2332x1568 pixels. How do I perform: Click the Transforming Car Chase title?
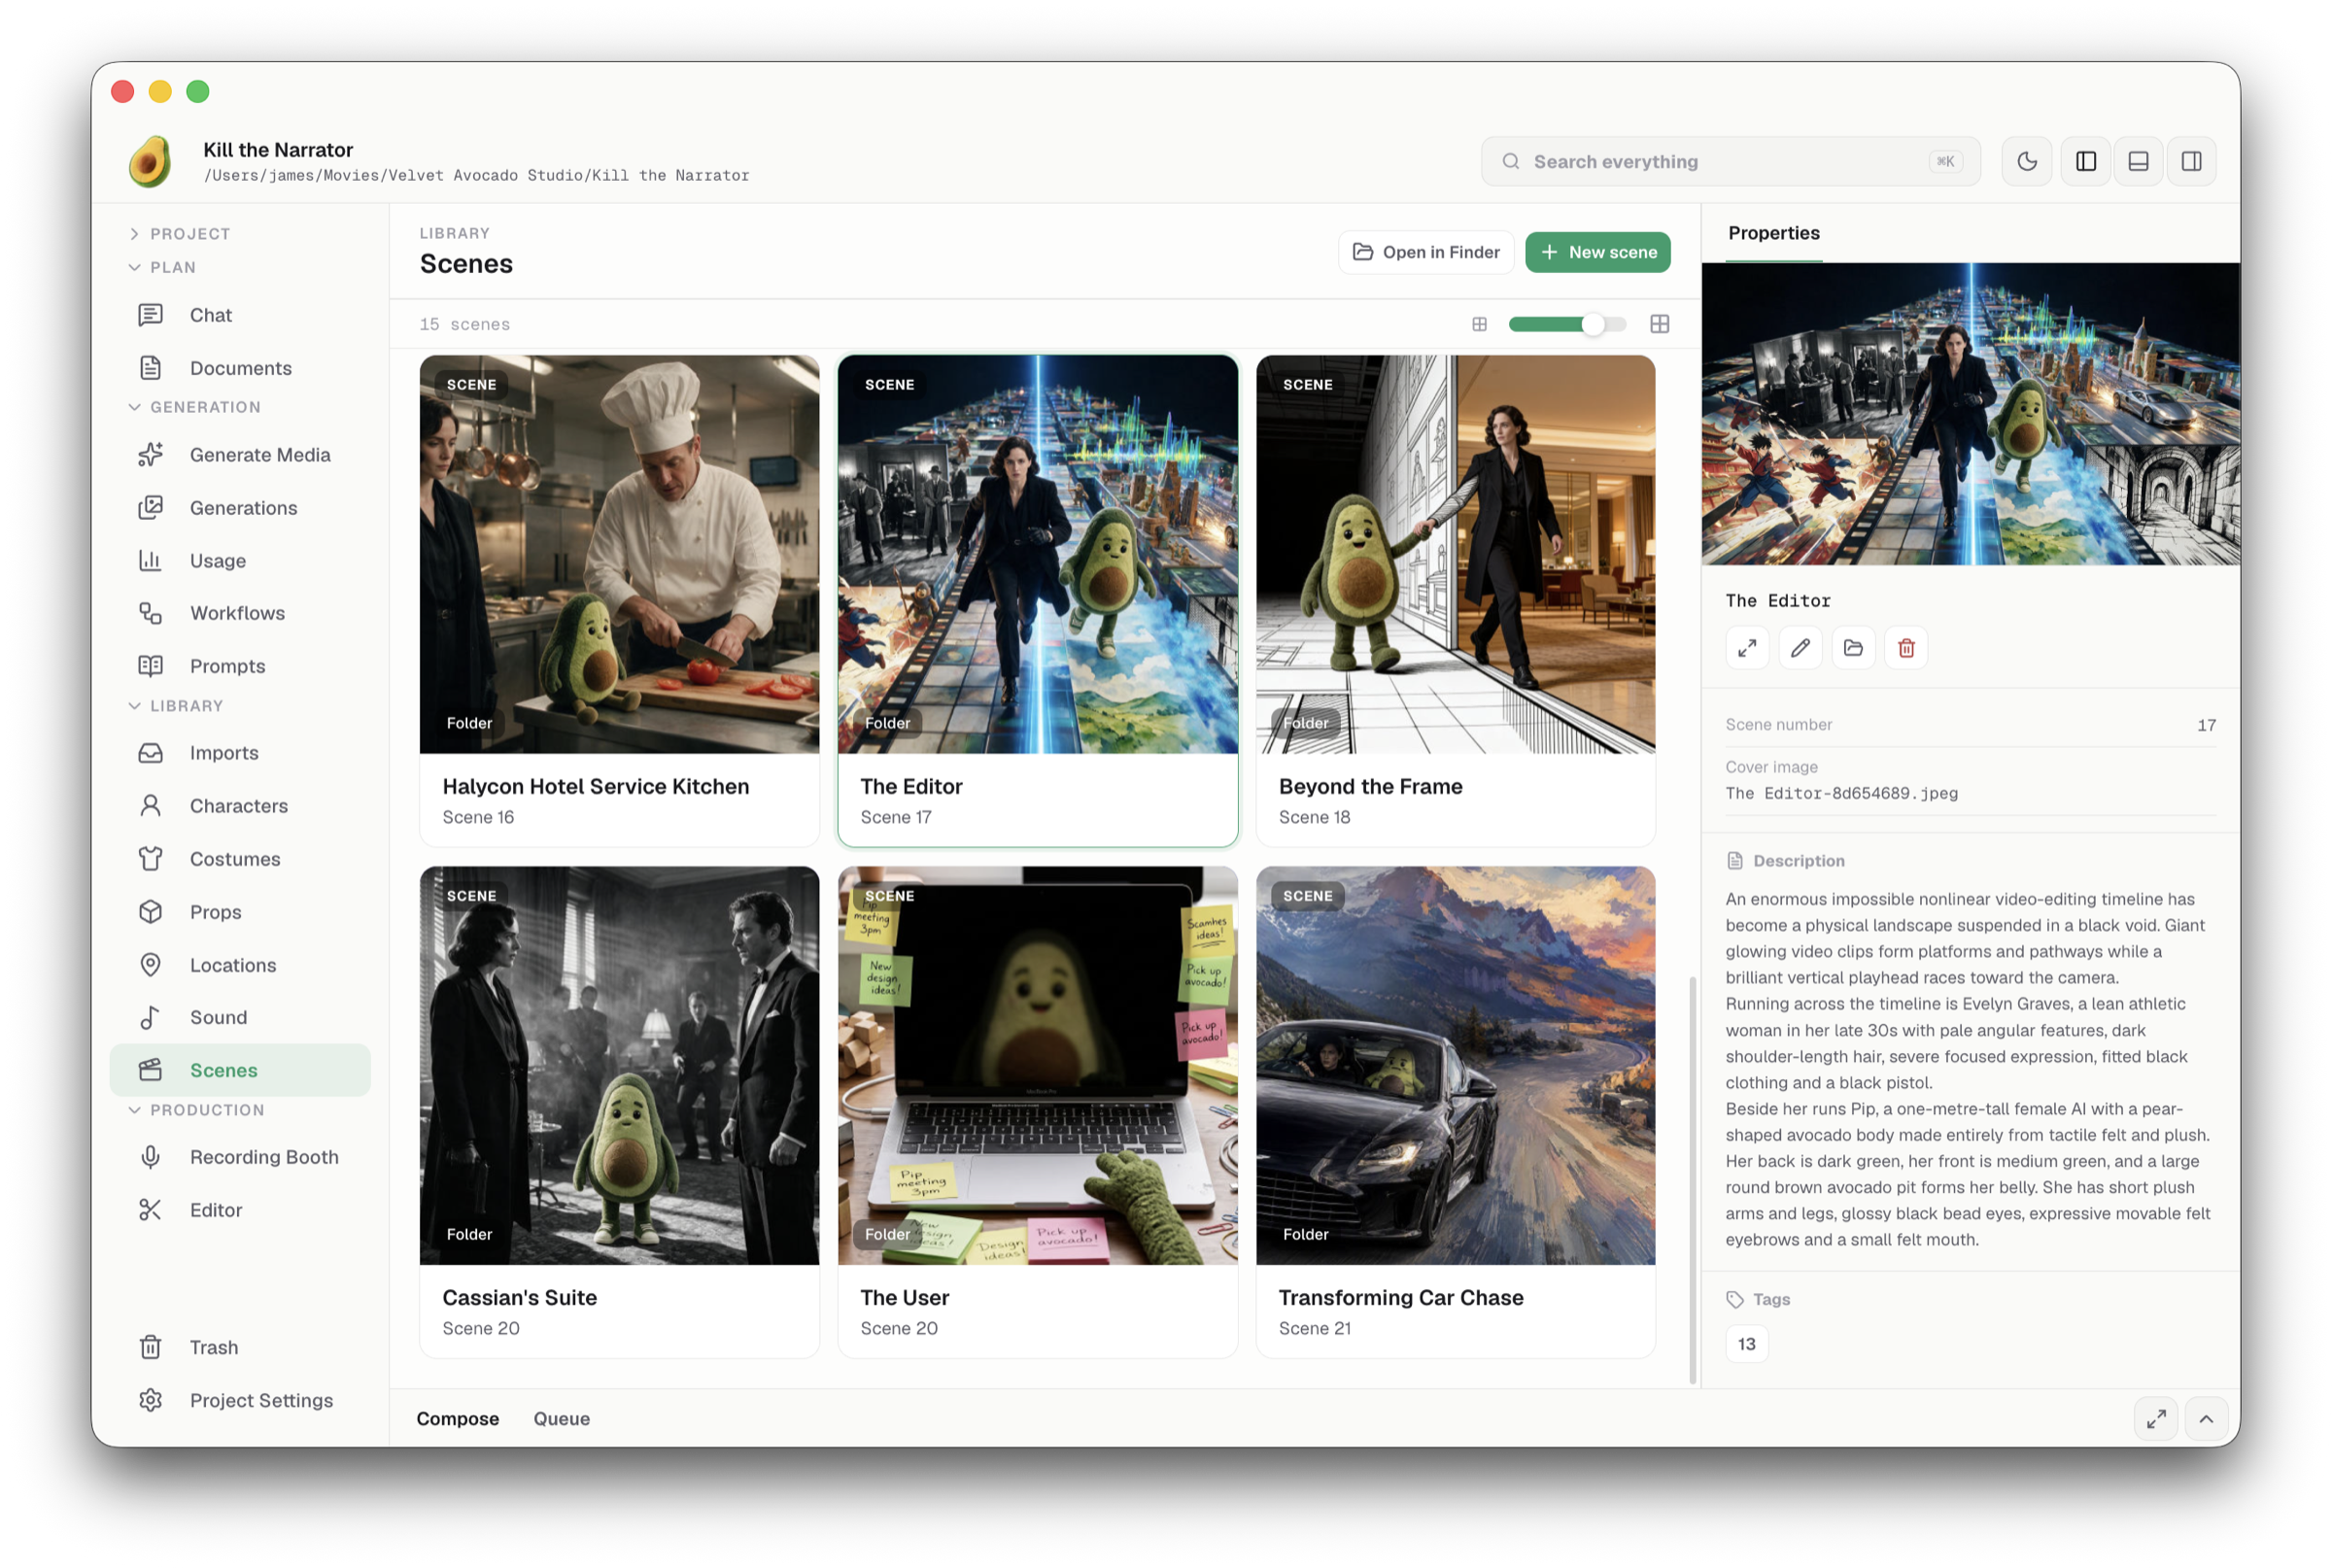1401,1297
